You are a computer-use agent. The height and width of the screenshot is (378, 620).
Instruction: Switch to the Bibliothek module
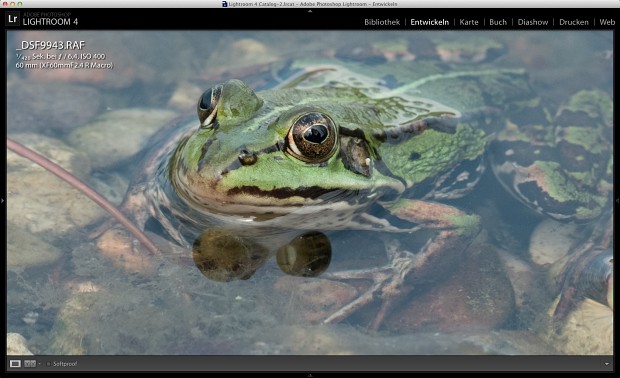(382, 22)
